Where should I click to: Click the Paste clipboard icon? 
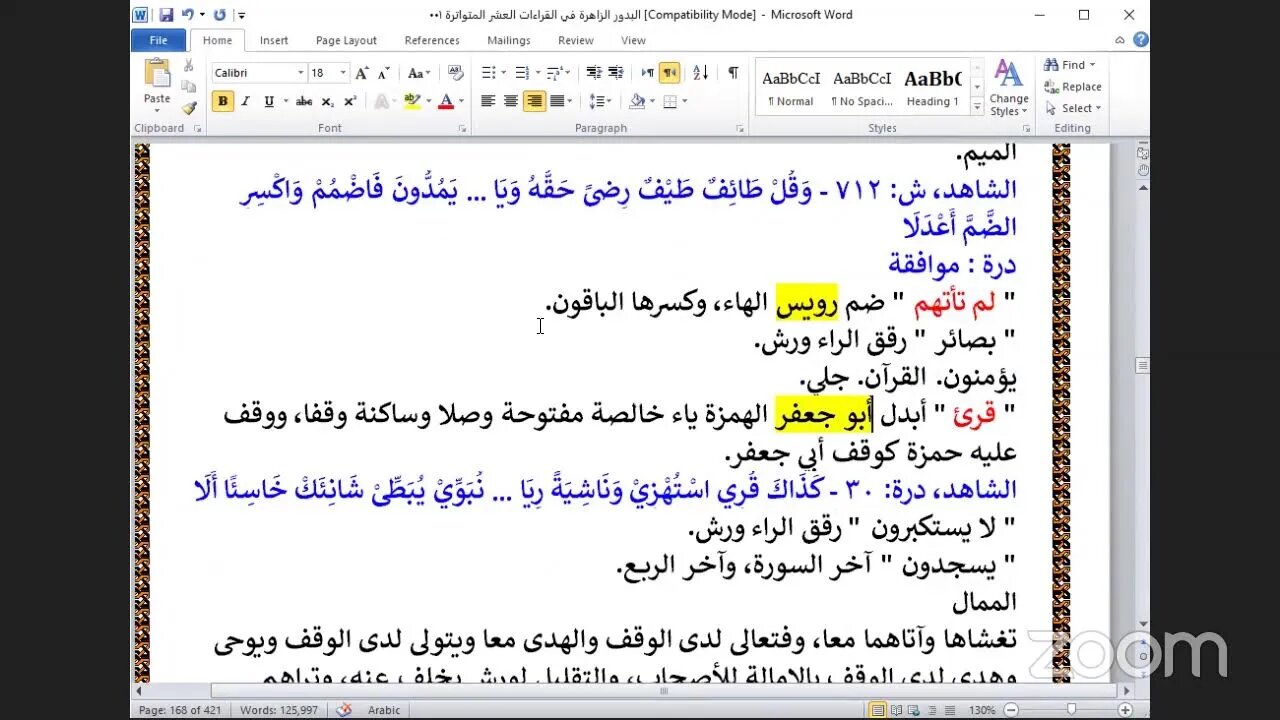tap(157, 74)
